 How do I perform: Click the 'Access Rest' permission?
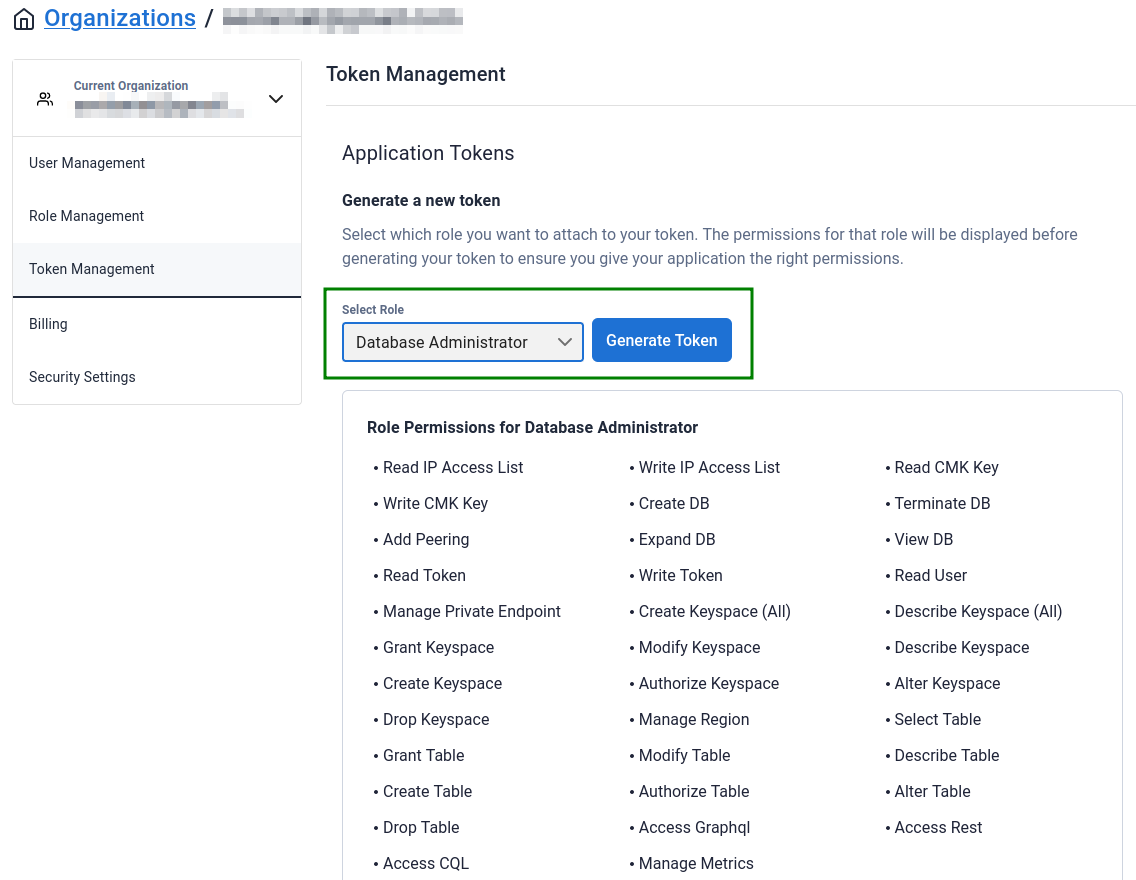click(937, 828)
